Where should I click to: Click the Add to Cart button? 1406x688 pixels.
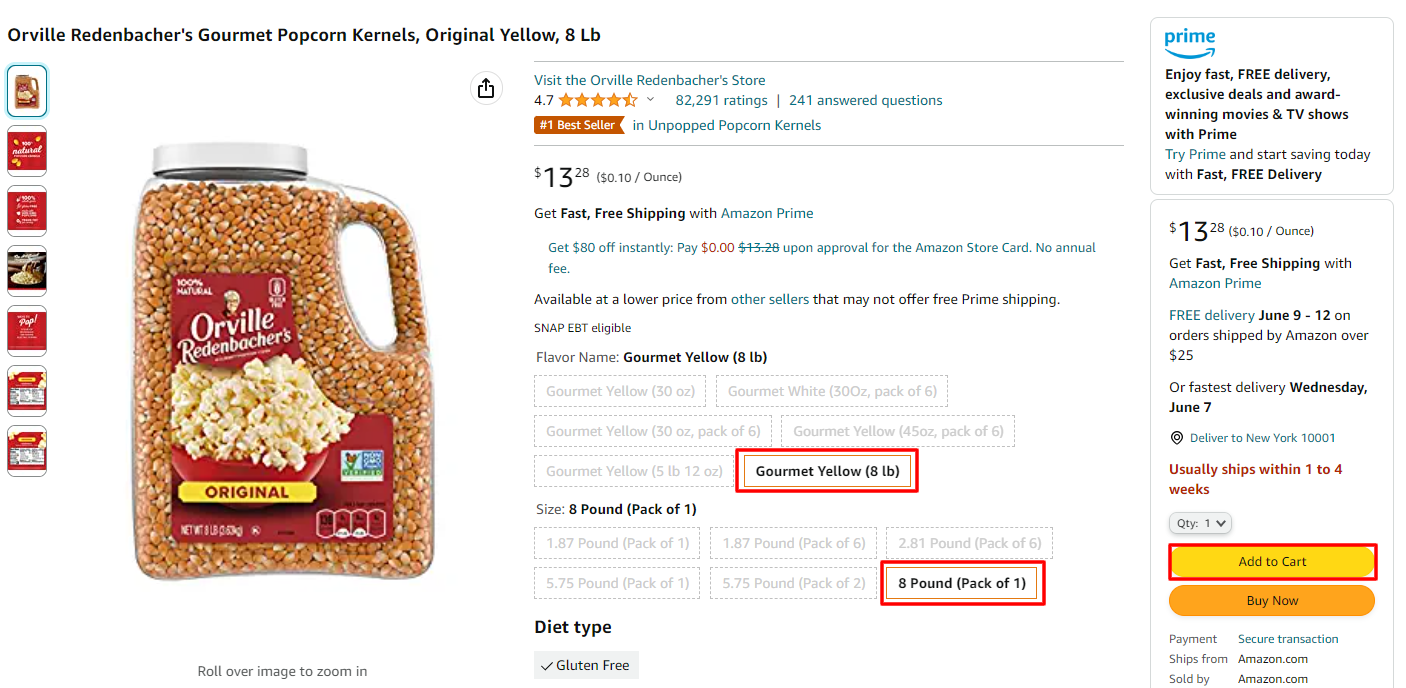pyautogui.click(x=1271, y=562)
